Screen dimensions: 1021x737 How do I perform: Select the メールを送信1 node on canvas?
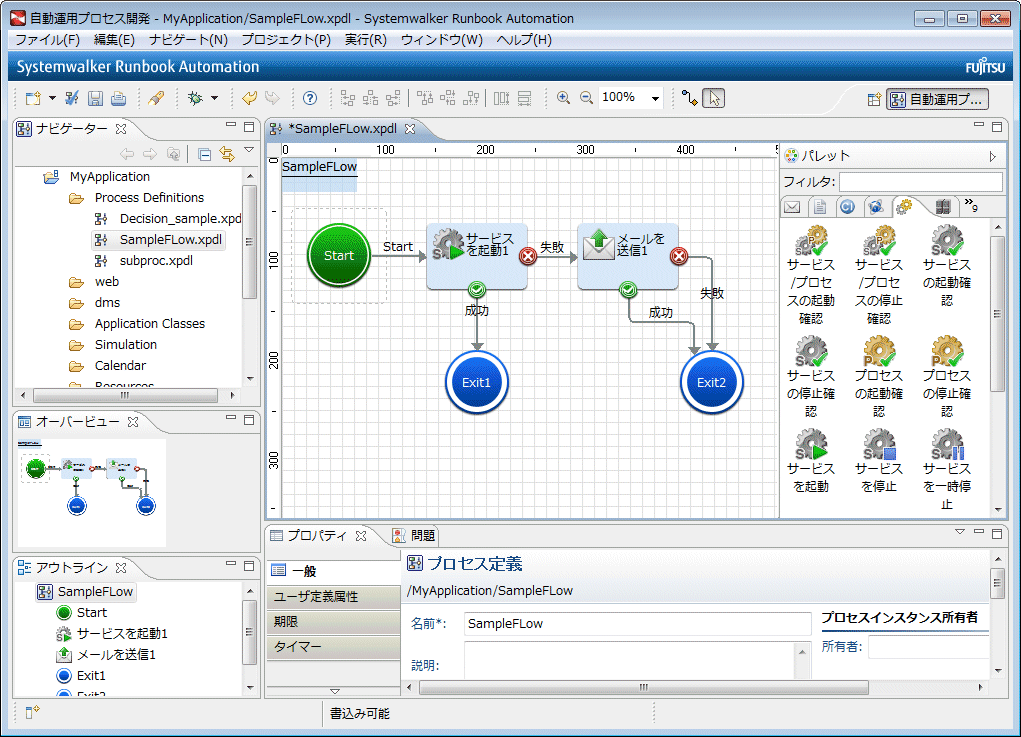click(628, 256)
